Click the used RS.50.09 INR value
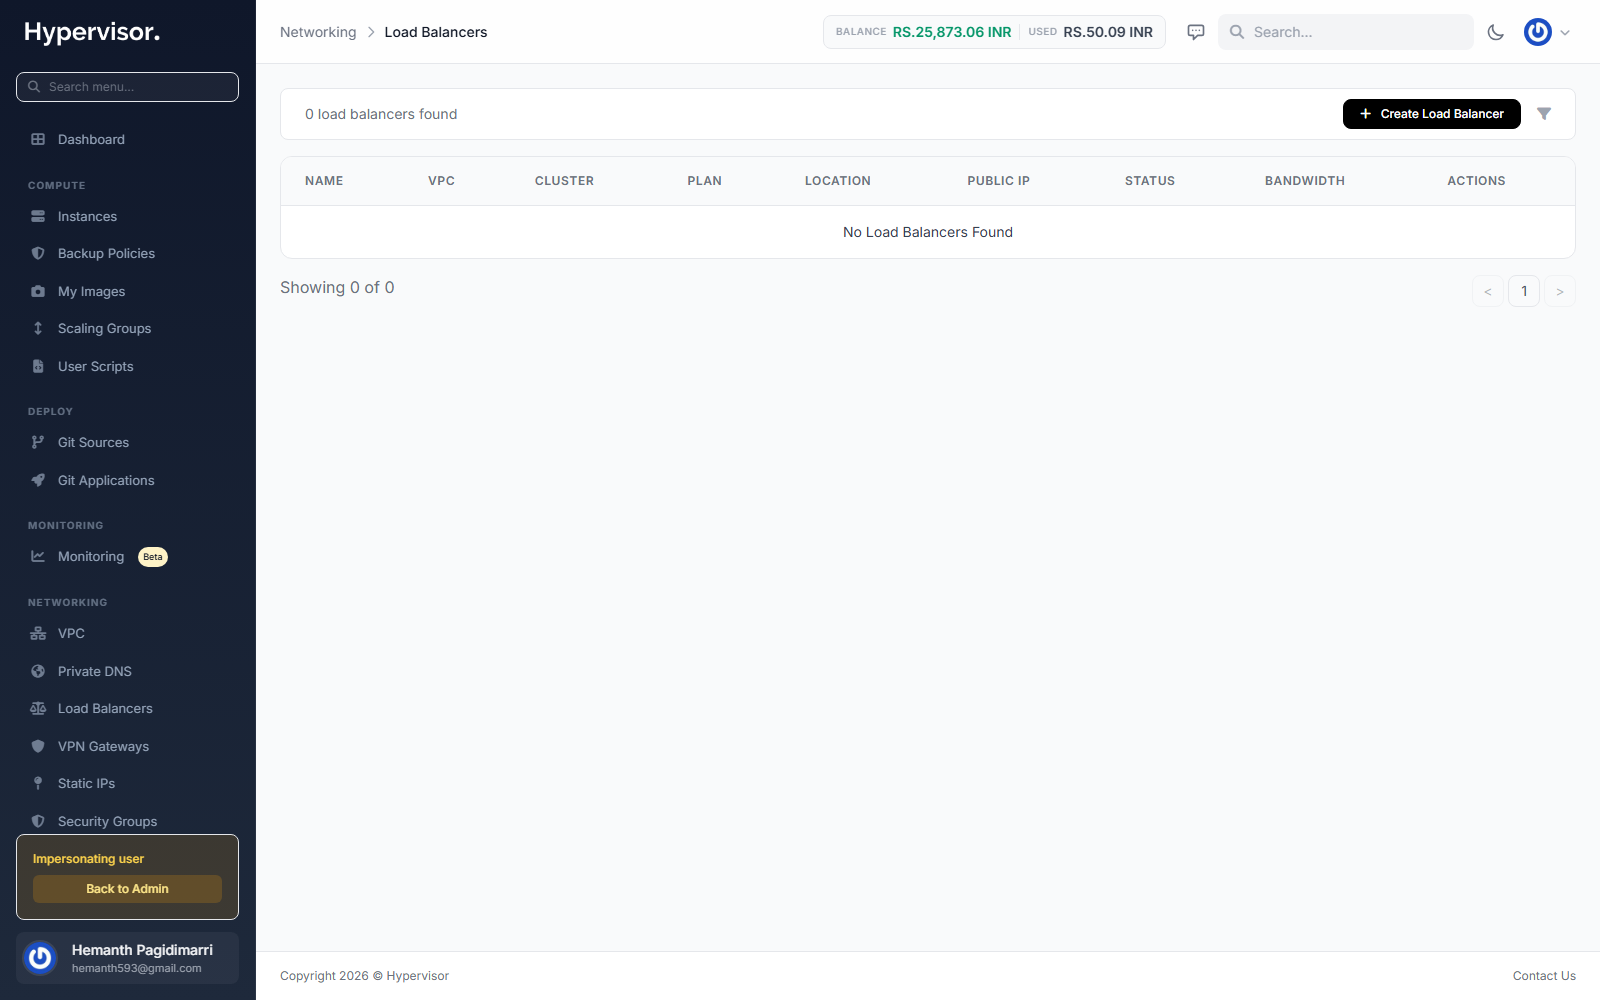1600x1000 pixels. click(1108, 32)
